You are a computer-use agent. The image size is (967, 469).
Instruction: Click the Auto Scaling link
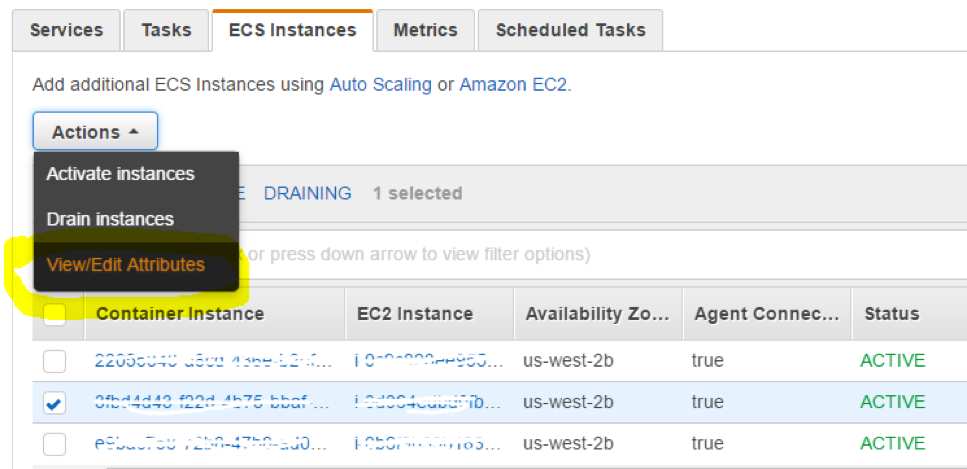pos(380,85)
